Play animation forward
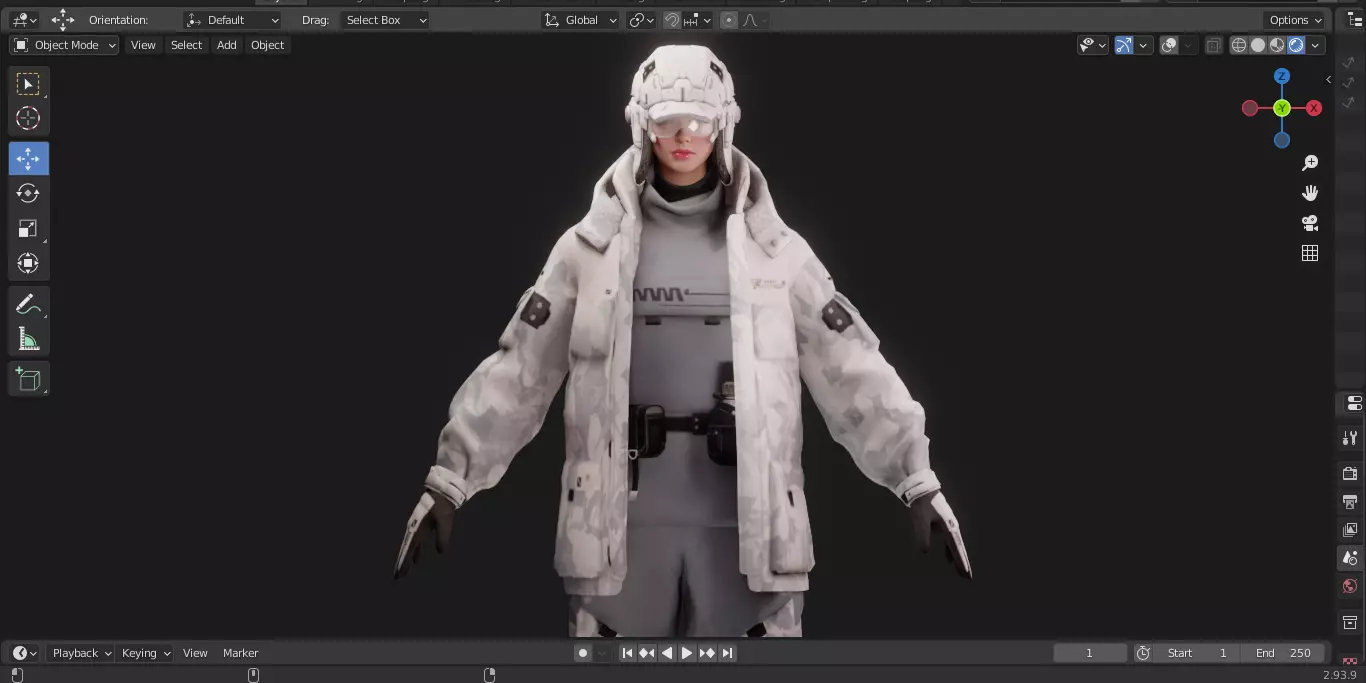 coord(687,653)
